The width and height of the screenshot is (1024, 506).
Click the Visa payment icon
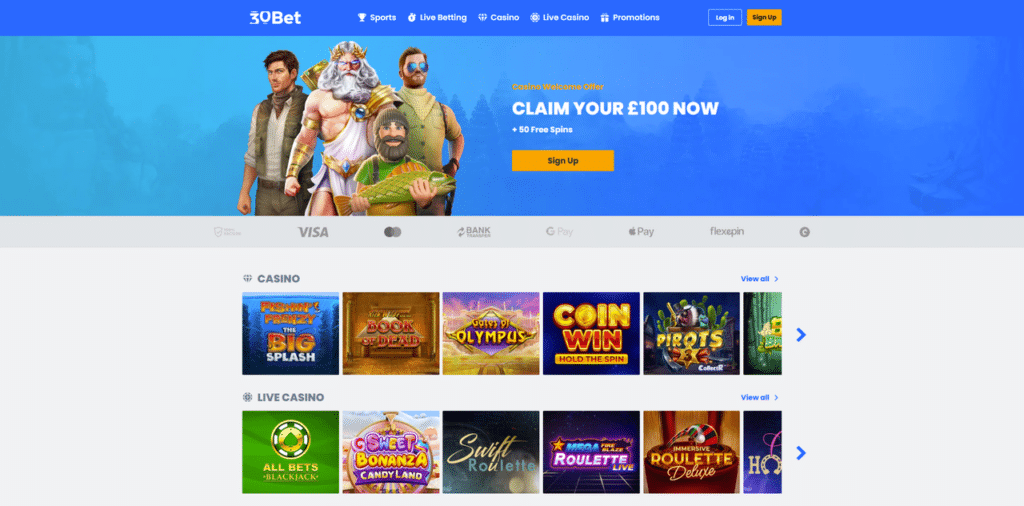click(313, 232)
